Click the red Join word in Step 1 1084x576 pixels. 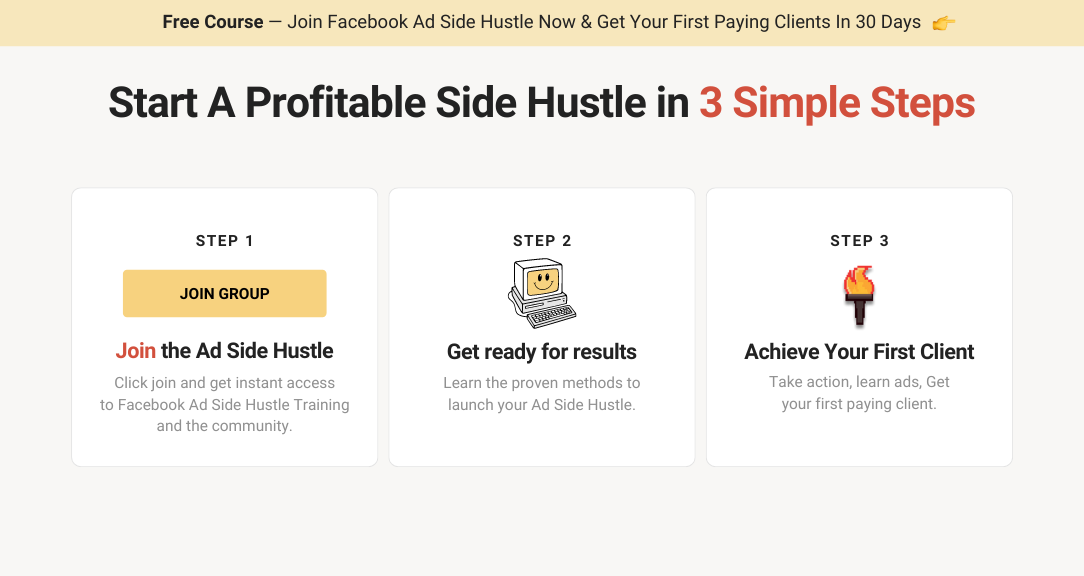(x=135, y=351)
